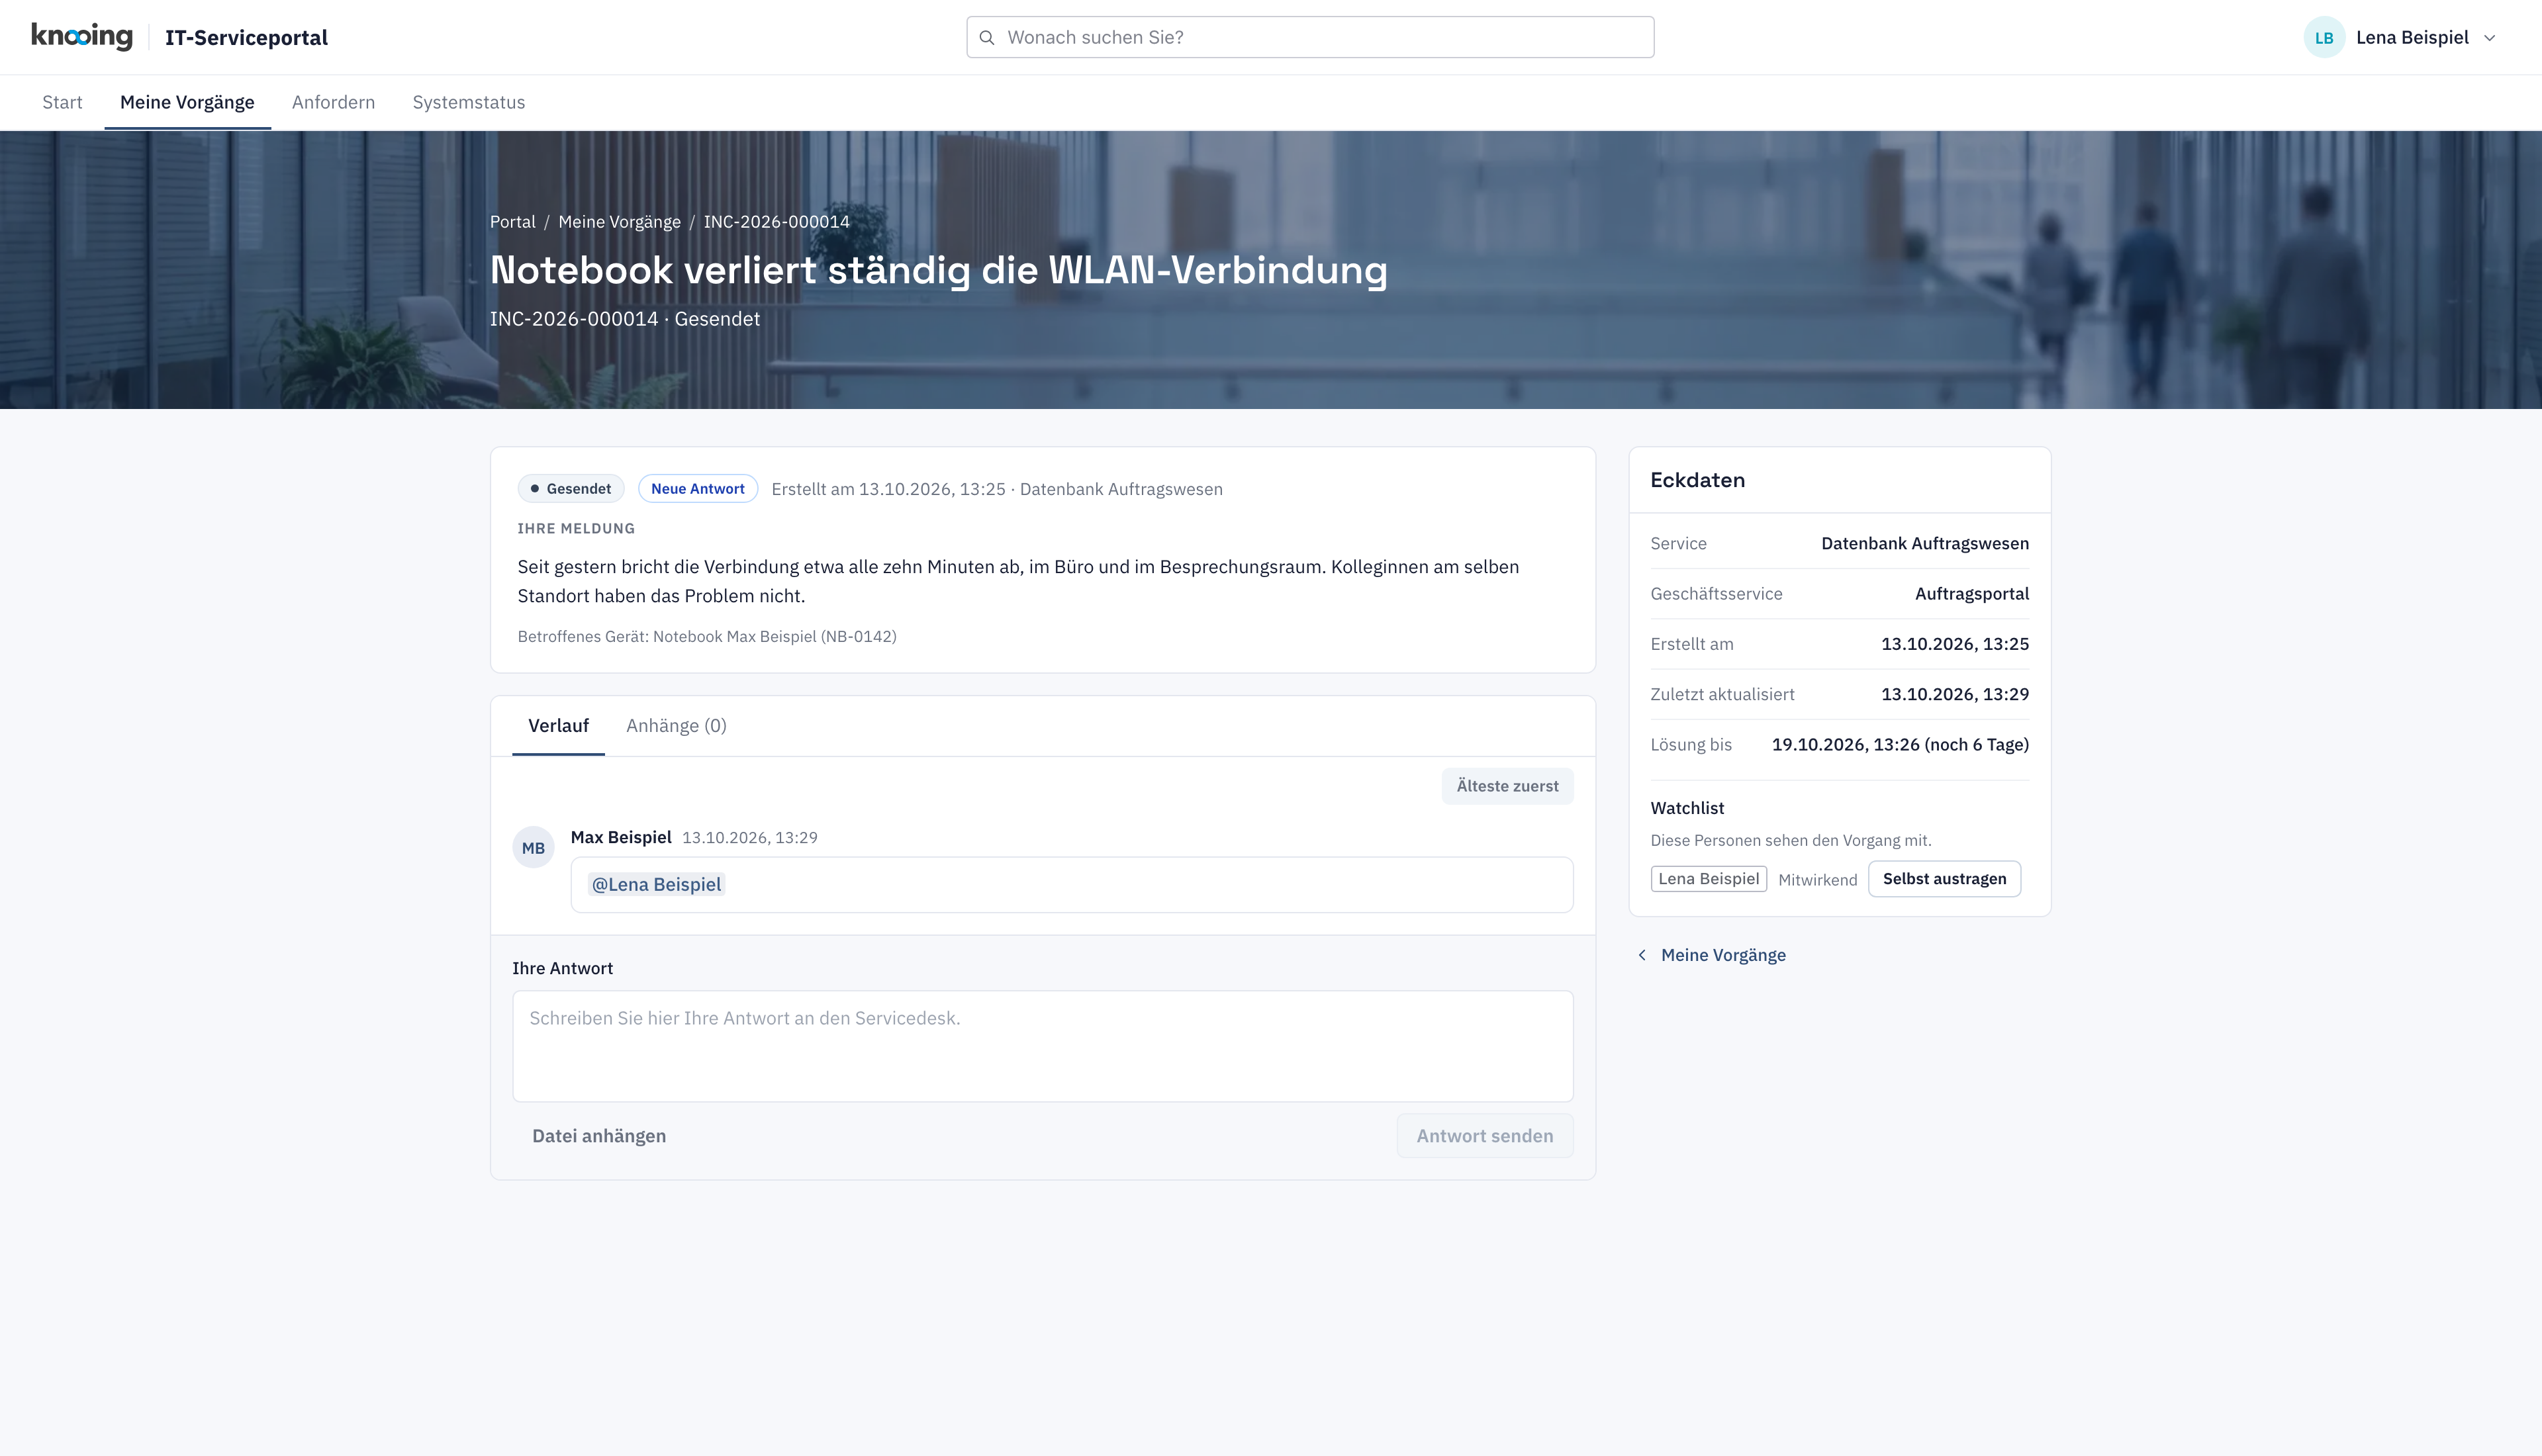The width and height of the screenshot is (2542, 1456).
Task: Click the Mitwirkend label
Action: [x=1817, y=880]
